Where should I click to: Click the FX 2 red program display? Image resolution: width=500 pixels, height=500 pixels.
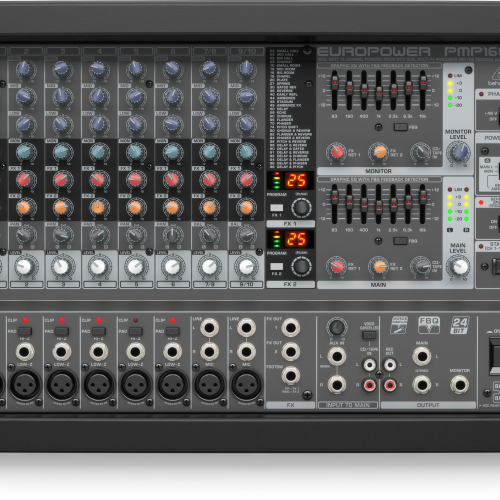[x=296, y=239]
